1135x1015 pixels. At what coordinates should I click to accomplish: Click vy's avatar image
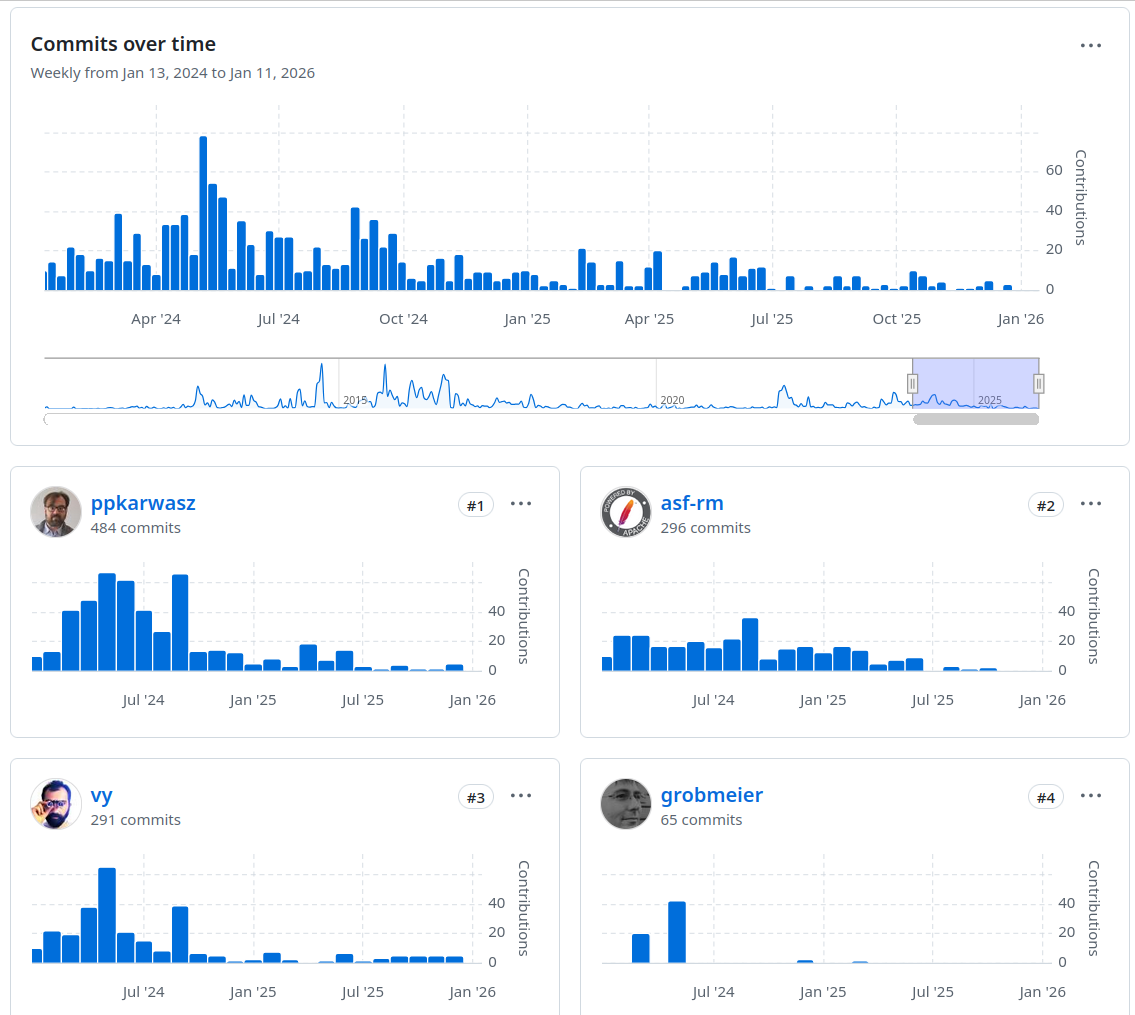coord(56,804)
